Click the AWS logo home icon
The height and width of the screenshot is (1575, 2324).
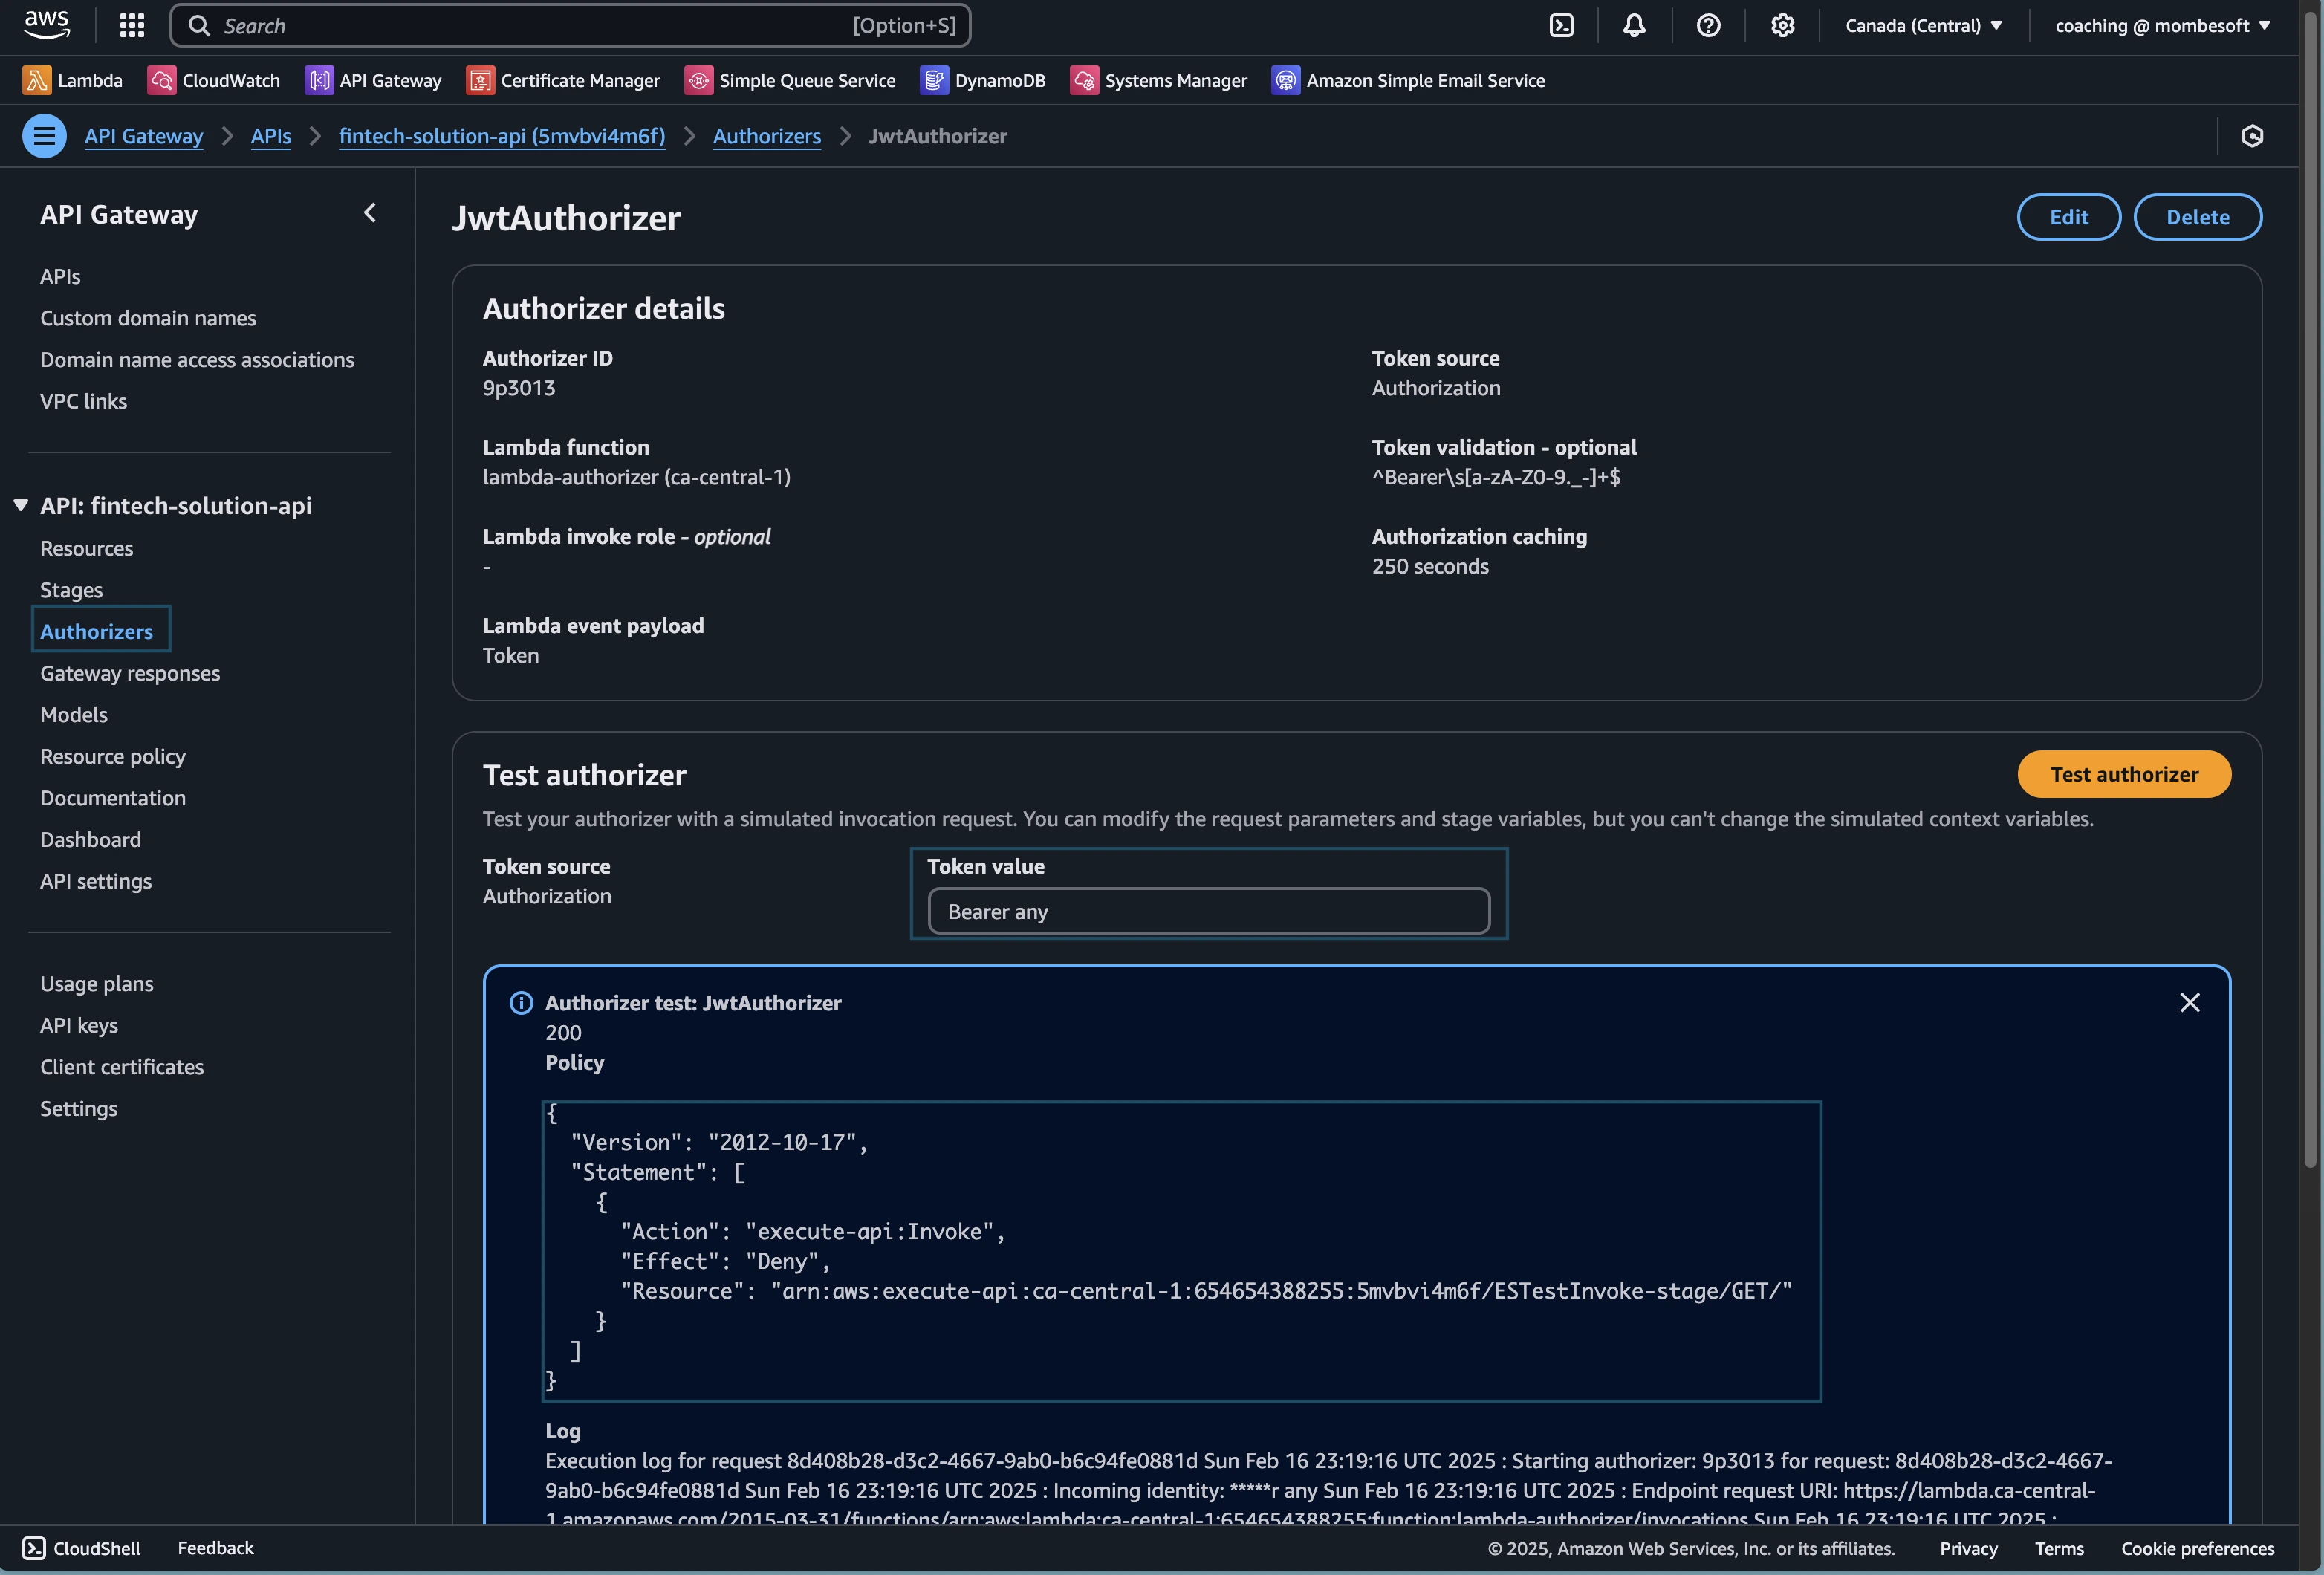47,25
